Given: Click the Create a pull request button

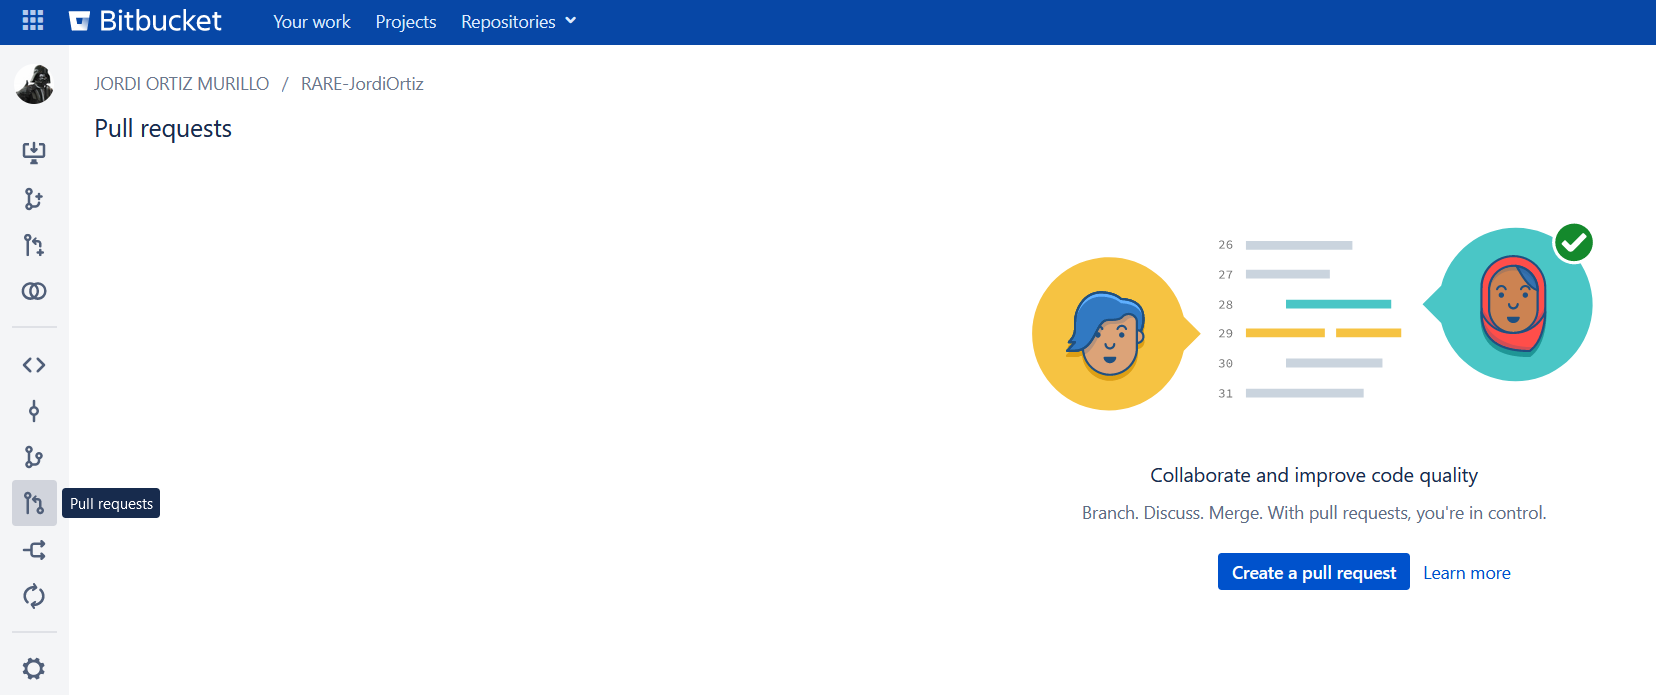Looking at the screenshot, I should (x=1313, y=572).
